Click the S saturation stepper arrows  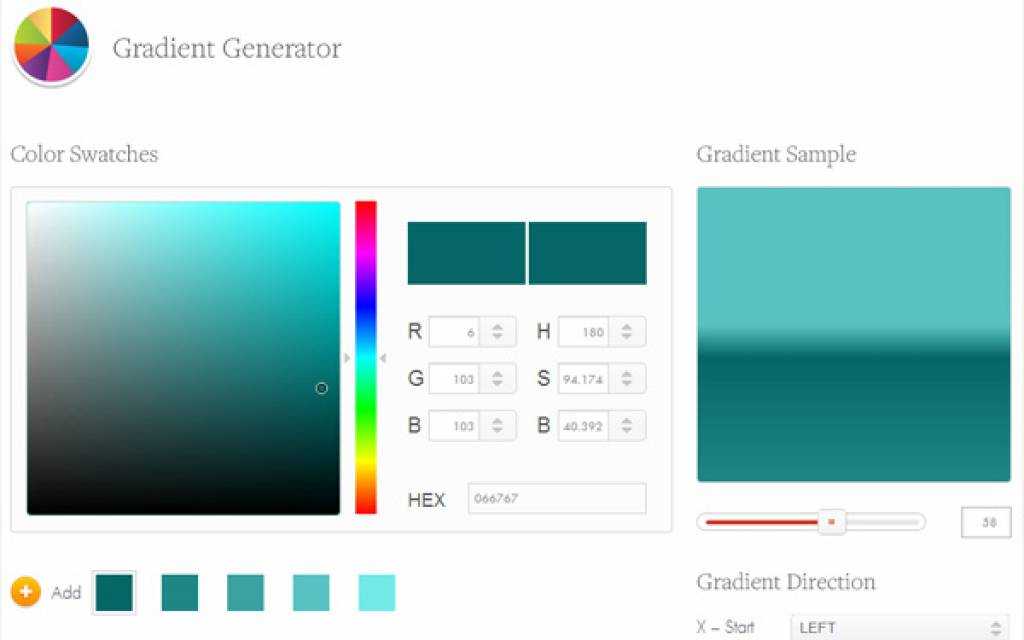coord(627,379)
